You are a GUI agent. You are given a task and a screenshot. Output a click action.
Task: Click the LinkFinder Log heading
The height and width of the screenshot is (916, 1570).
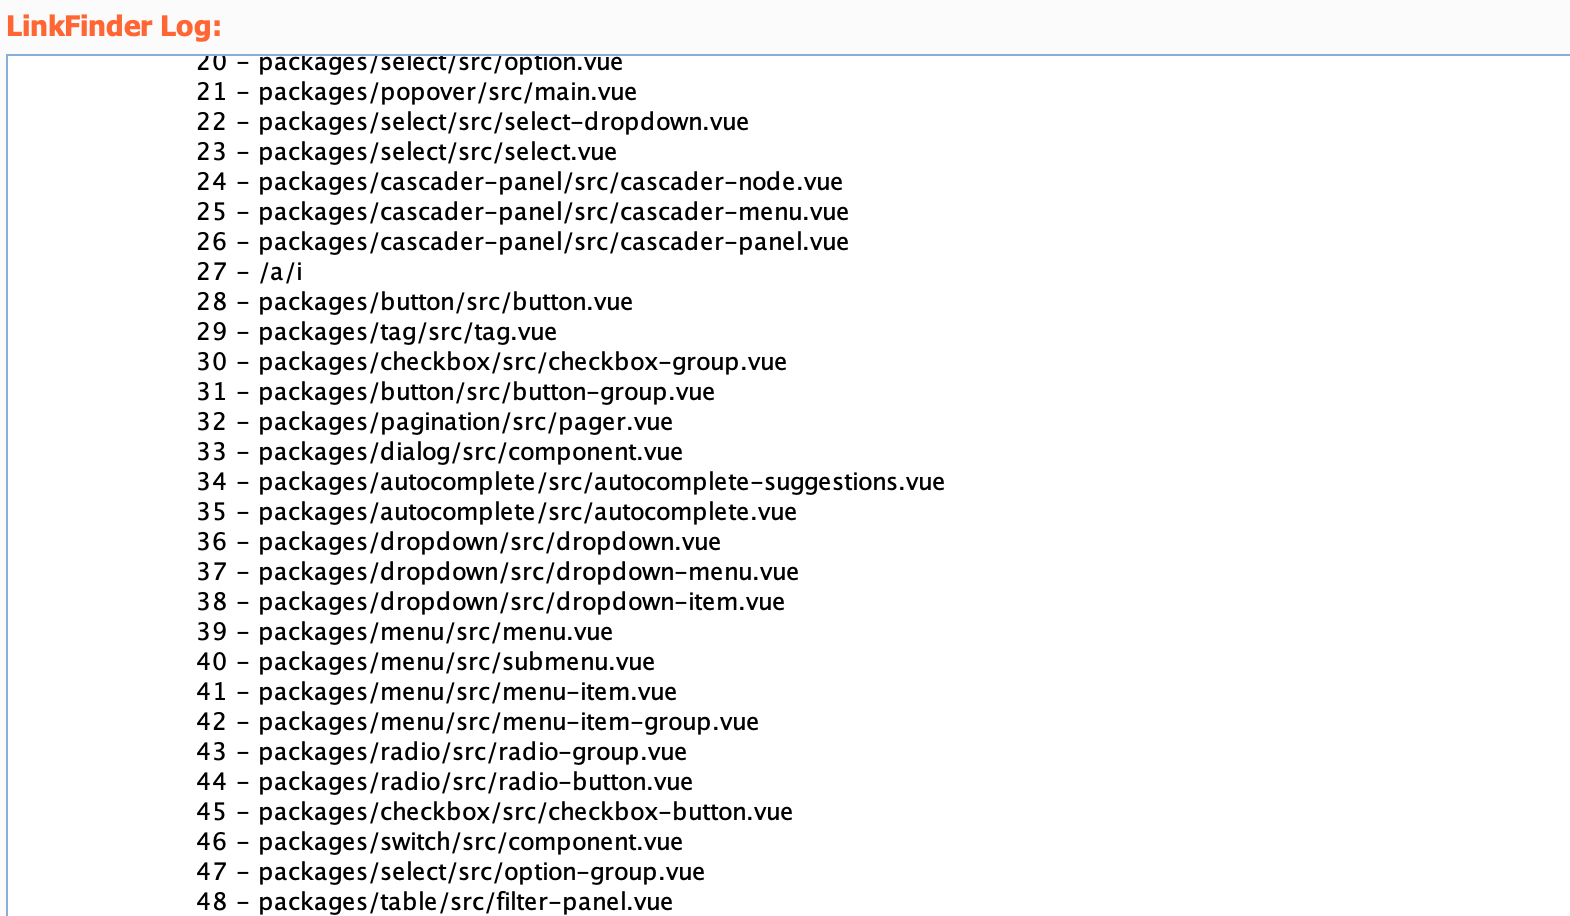(114, 26)
